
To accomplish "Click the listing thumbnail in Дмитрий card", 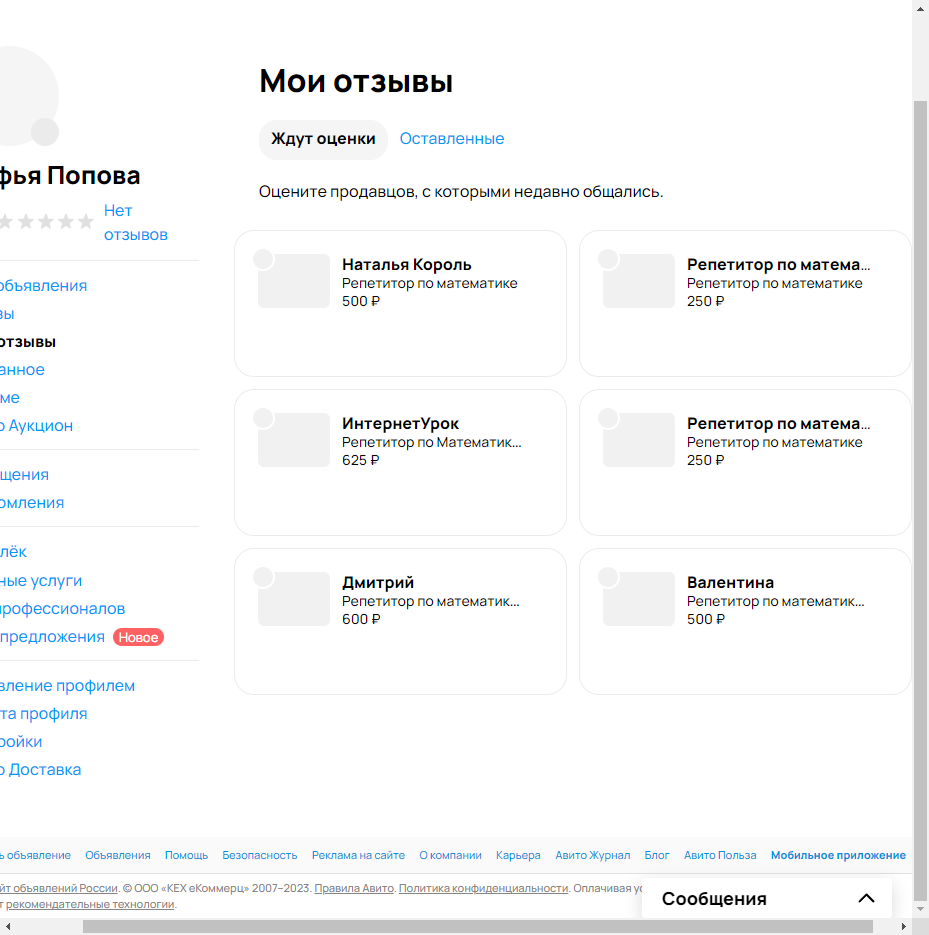I will point(294,599).
